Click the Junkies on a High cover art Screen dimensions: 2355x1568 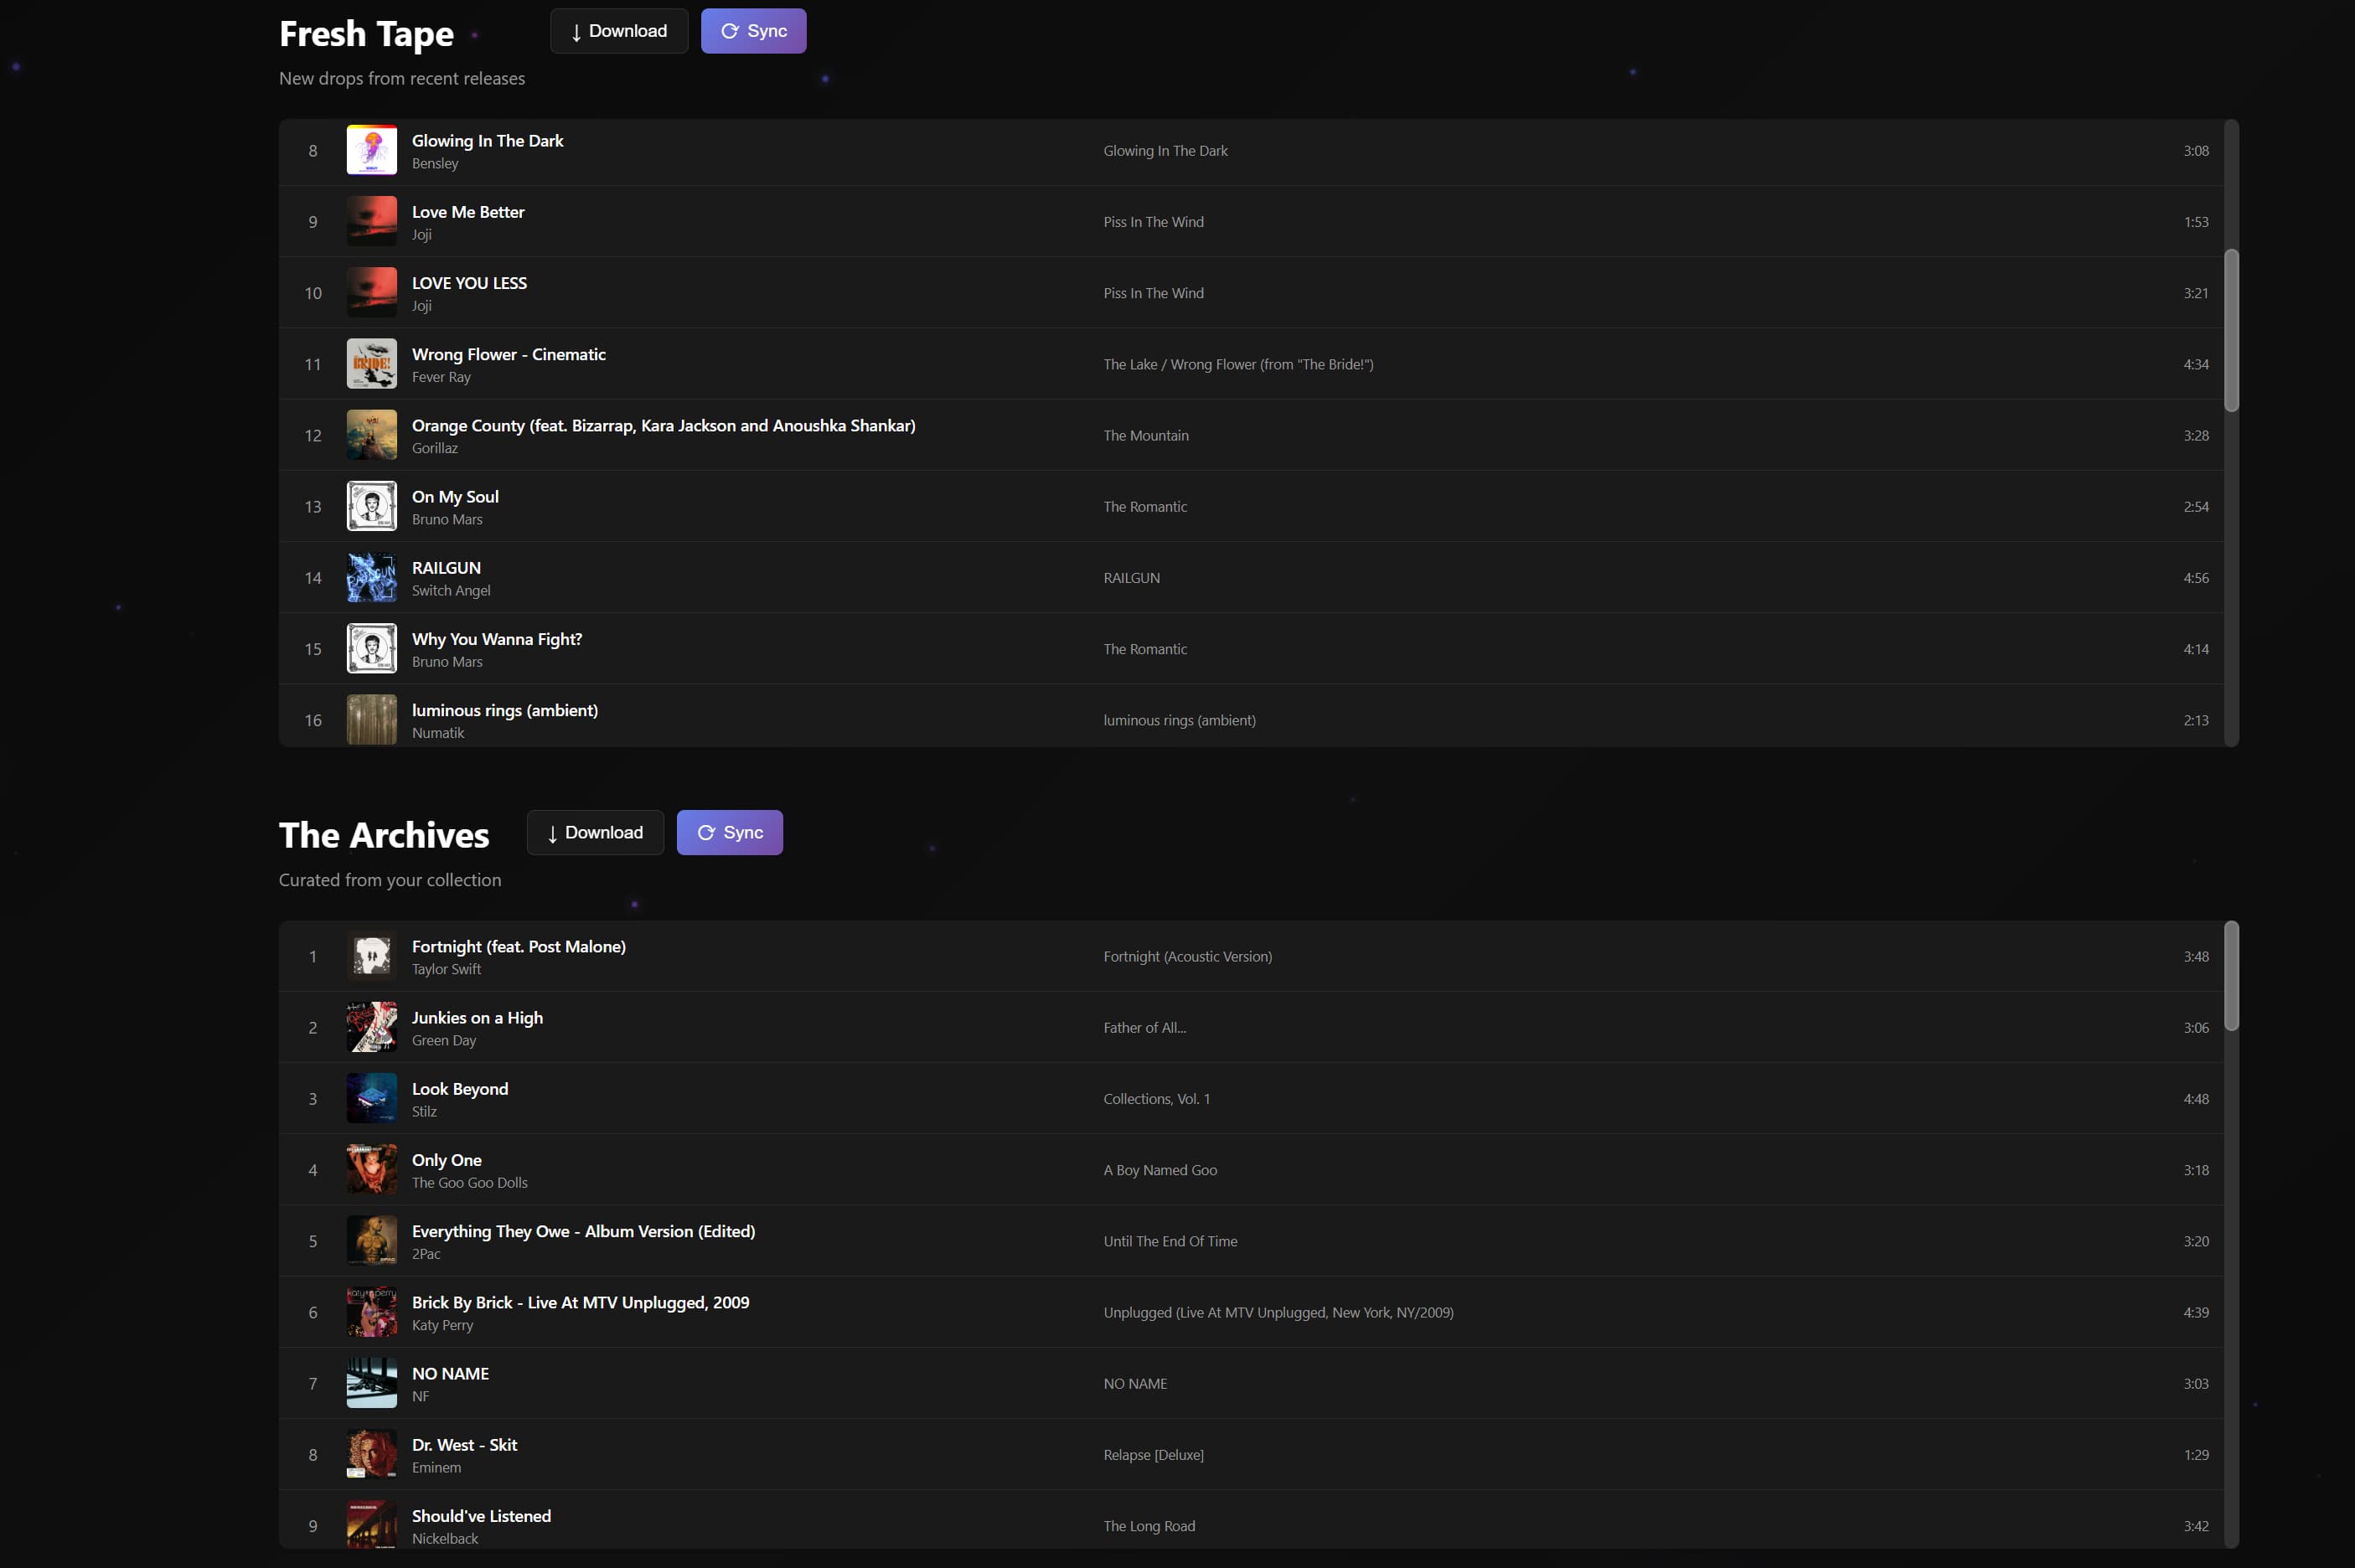[372, 1027]
